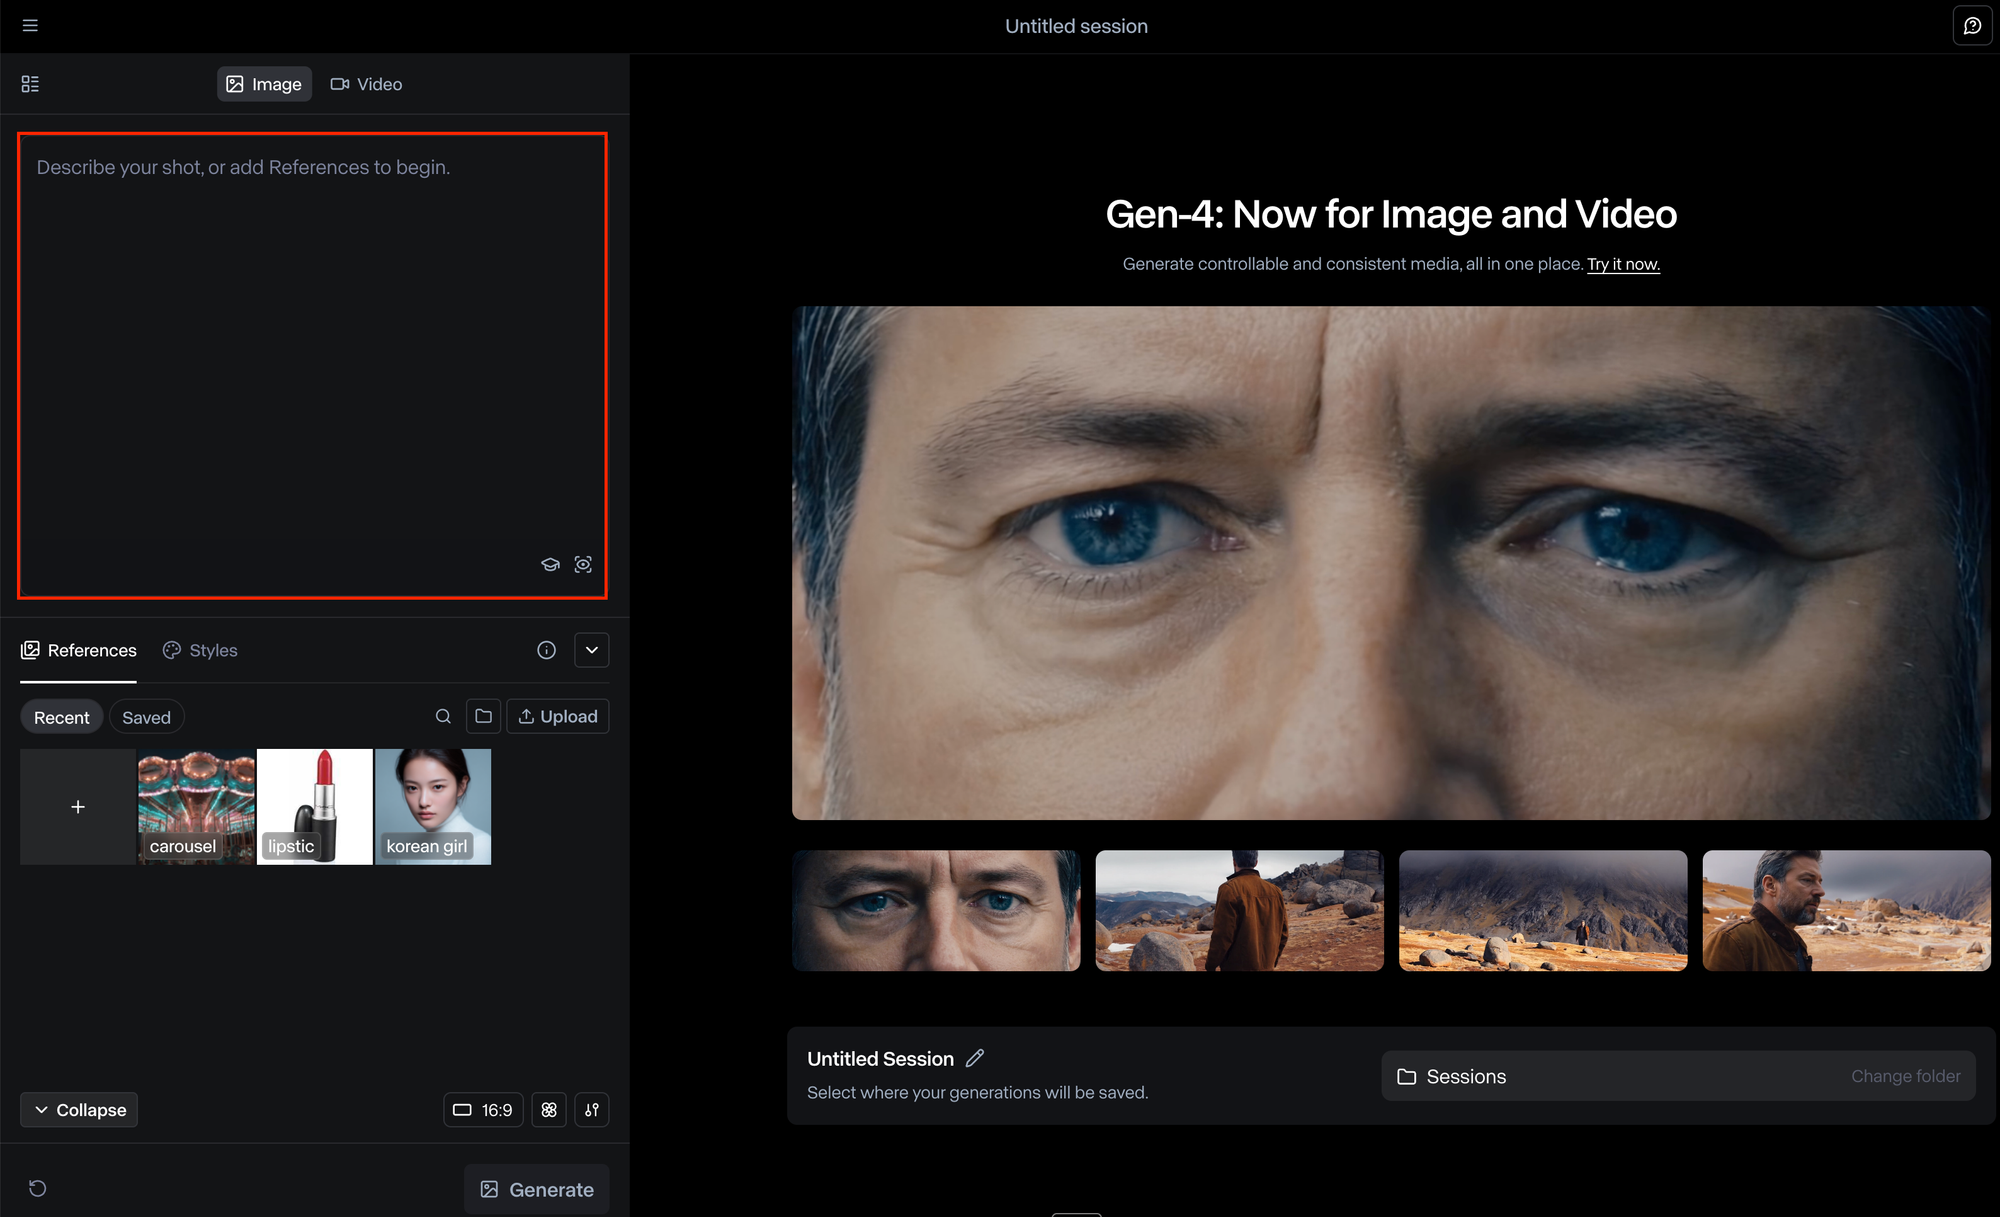This screenshot has width=2000, height=1217.
Task: Click the frame capture icon in prompt box
Action: click(583, 565)
